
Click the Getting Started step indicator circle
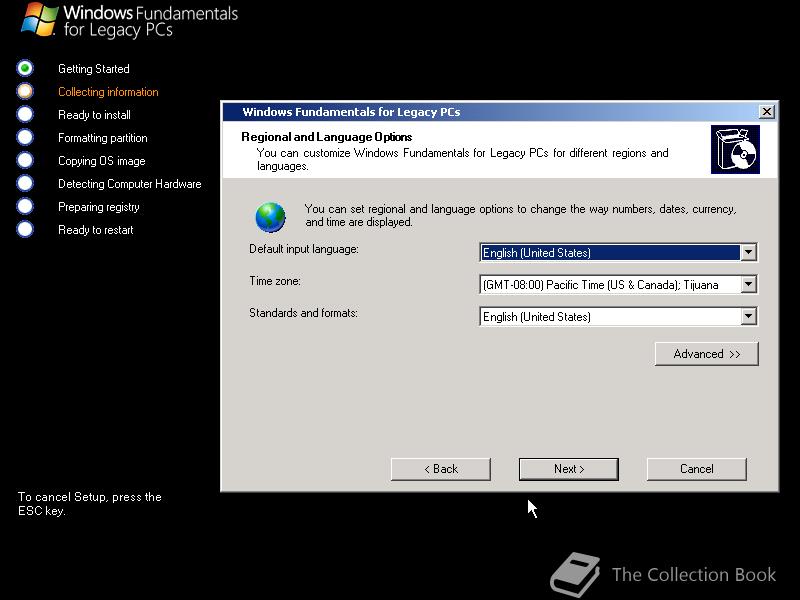(24, 68)
